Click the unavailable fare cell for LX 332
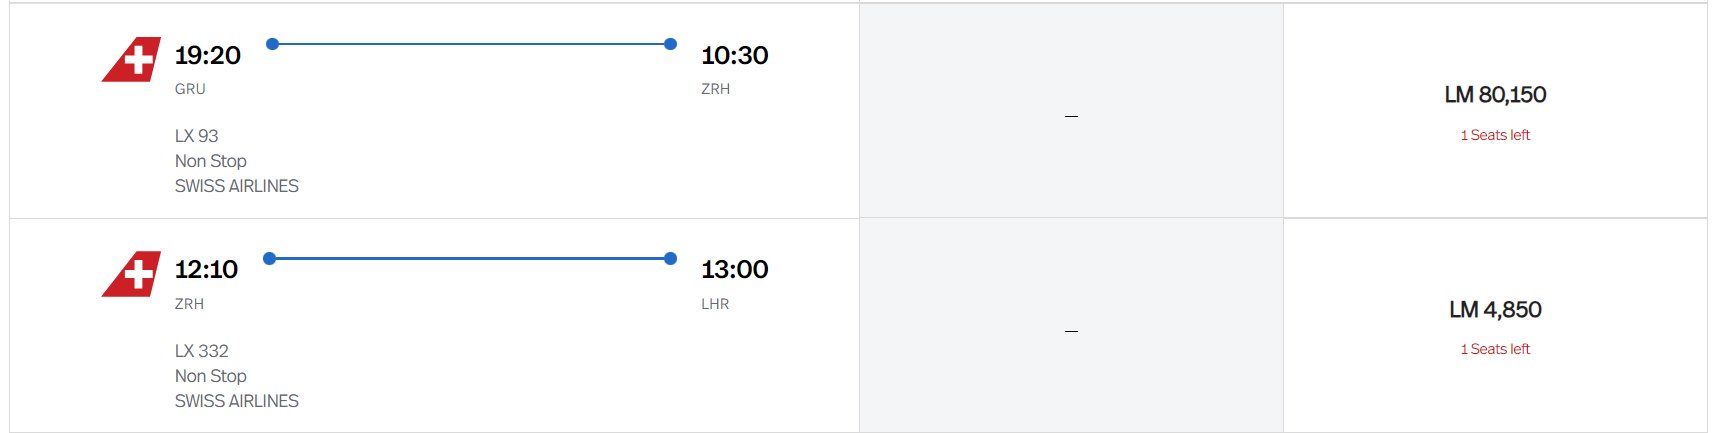The height and width of the screenshot is (433, 1713). [1071, 326]
